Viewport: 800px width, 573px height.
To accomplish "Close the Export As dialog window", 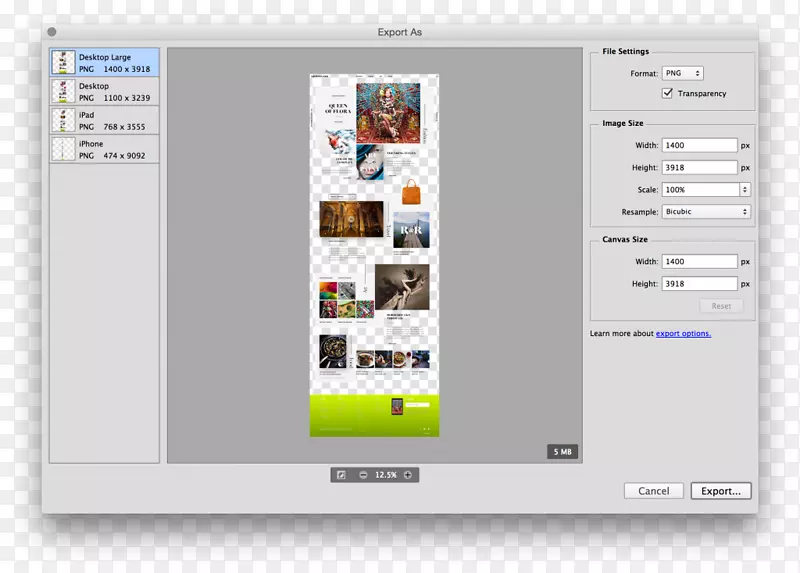I will (x=52, y=32).
